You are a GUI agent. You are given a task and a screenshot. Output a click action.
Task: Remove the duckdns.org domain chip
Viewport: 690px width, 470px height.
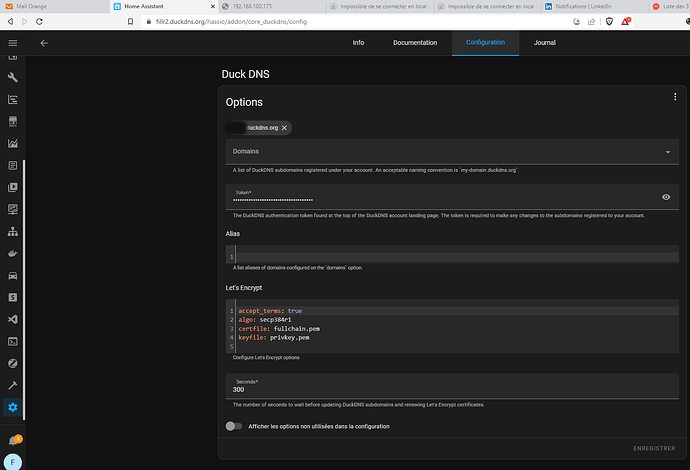[284, 128]
